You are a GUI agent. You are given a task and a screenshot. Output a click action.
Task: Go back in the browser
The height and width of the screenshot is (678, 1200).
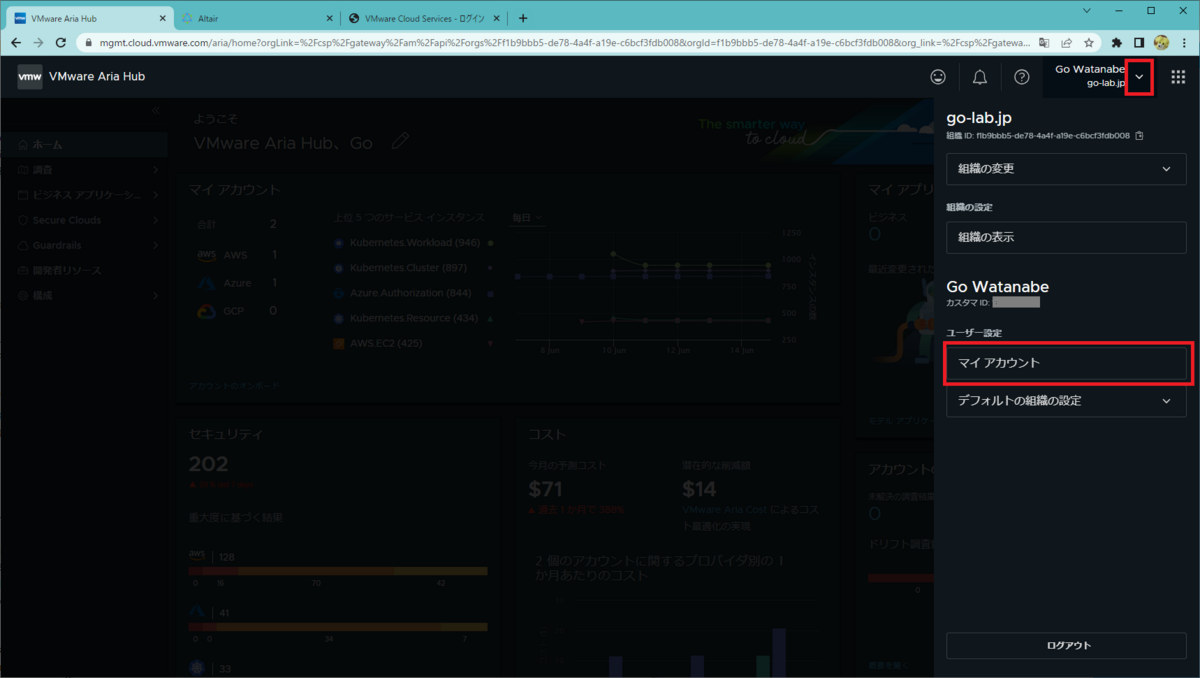click(16, 43)
